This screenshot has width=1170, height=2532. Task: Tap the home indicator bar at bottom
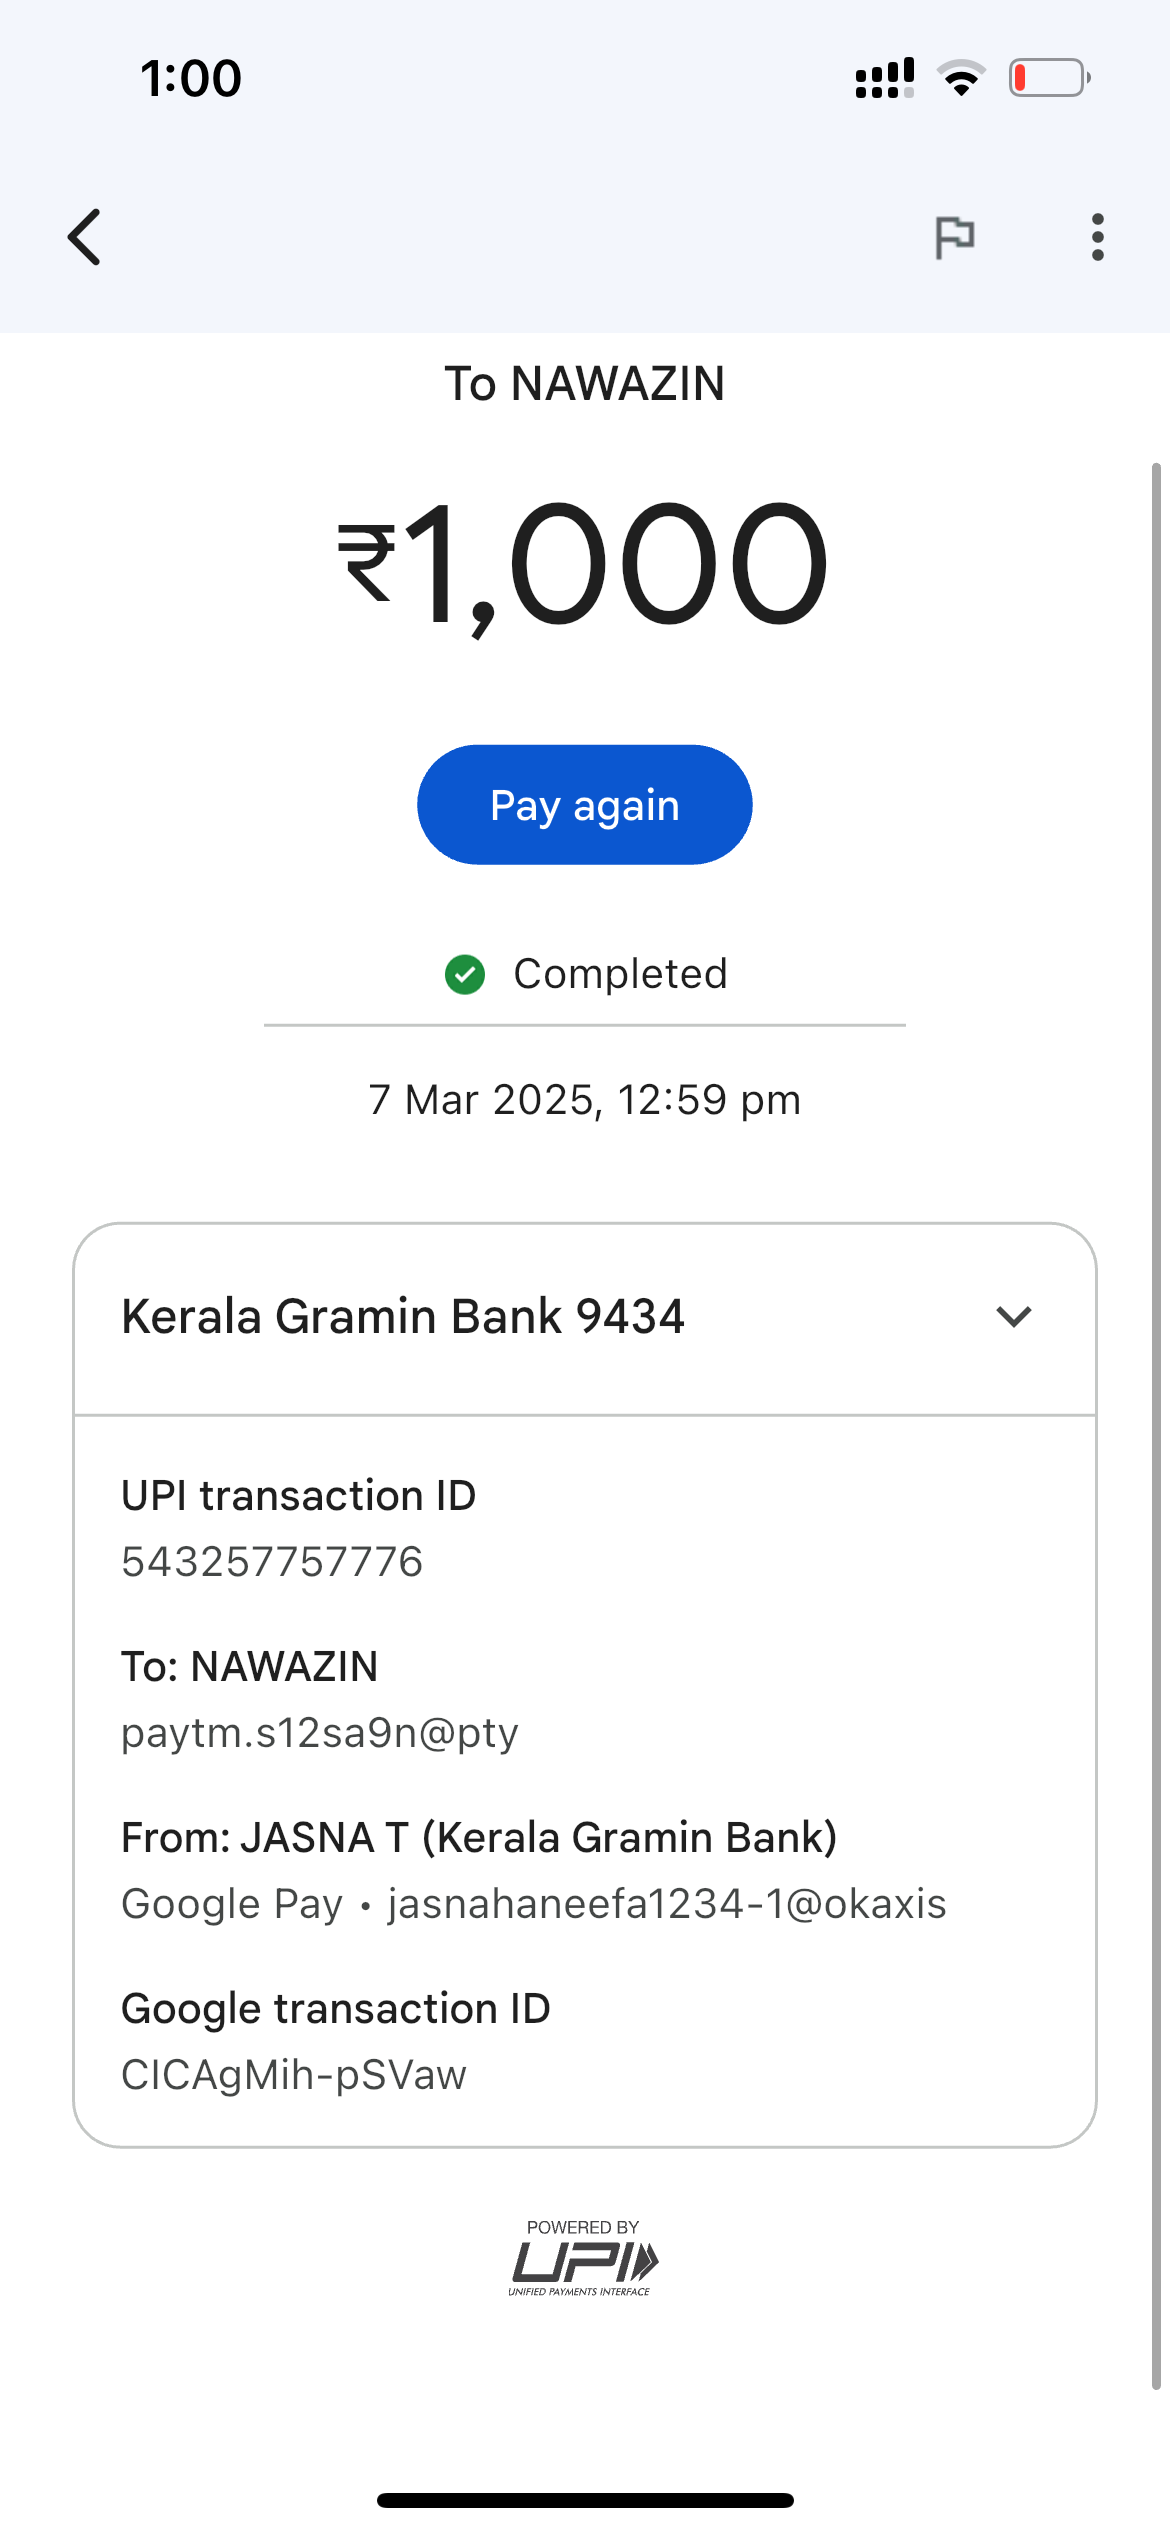coord(585,2500)
